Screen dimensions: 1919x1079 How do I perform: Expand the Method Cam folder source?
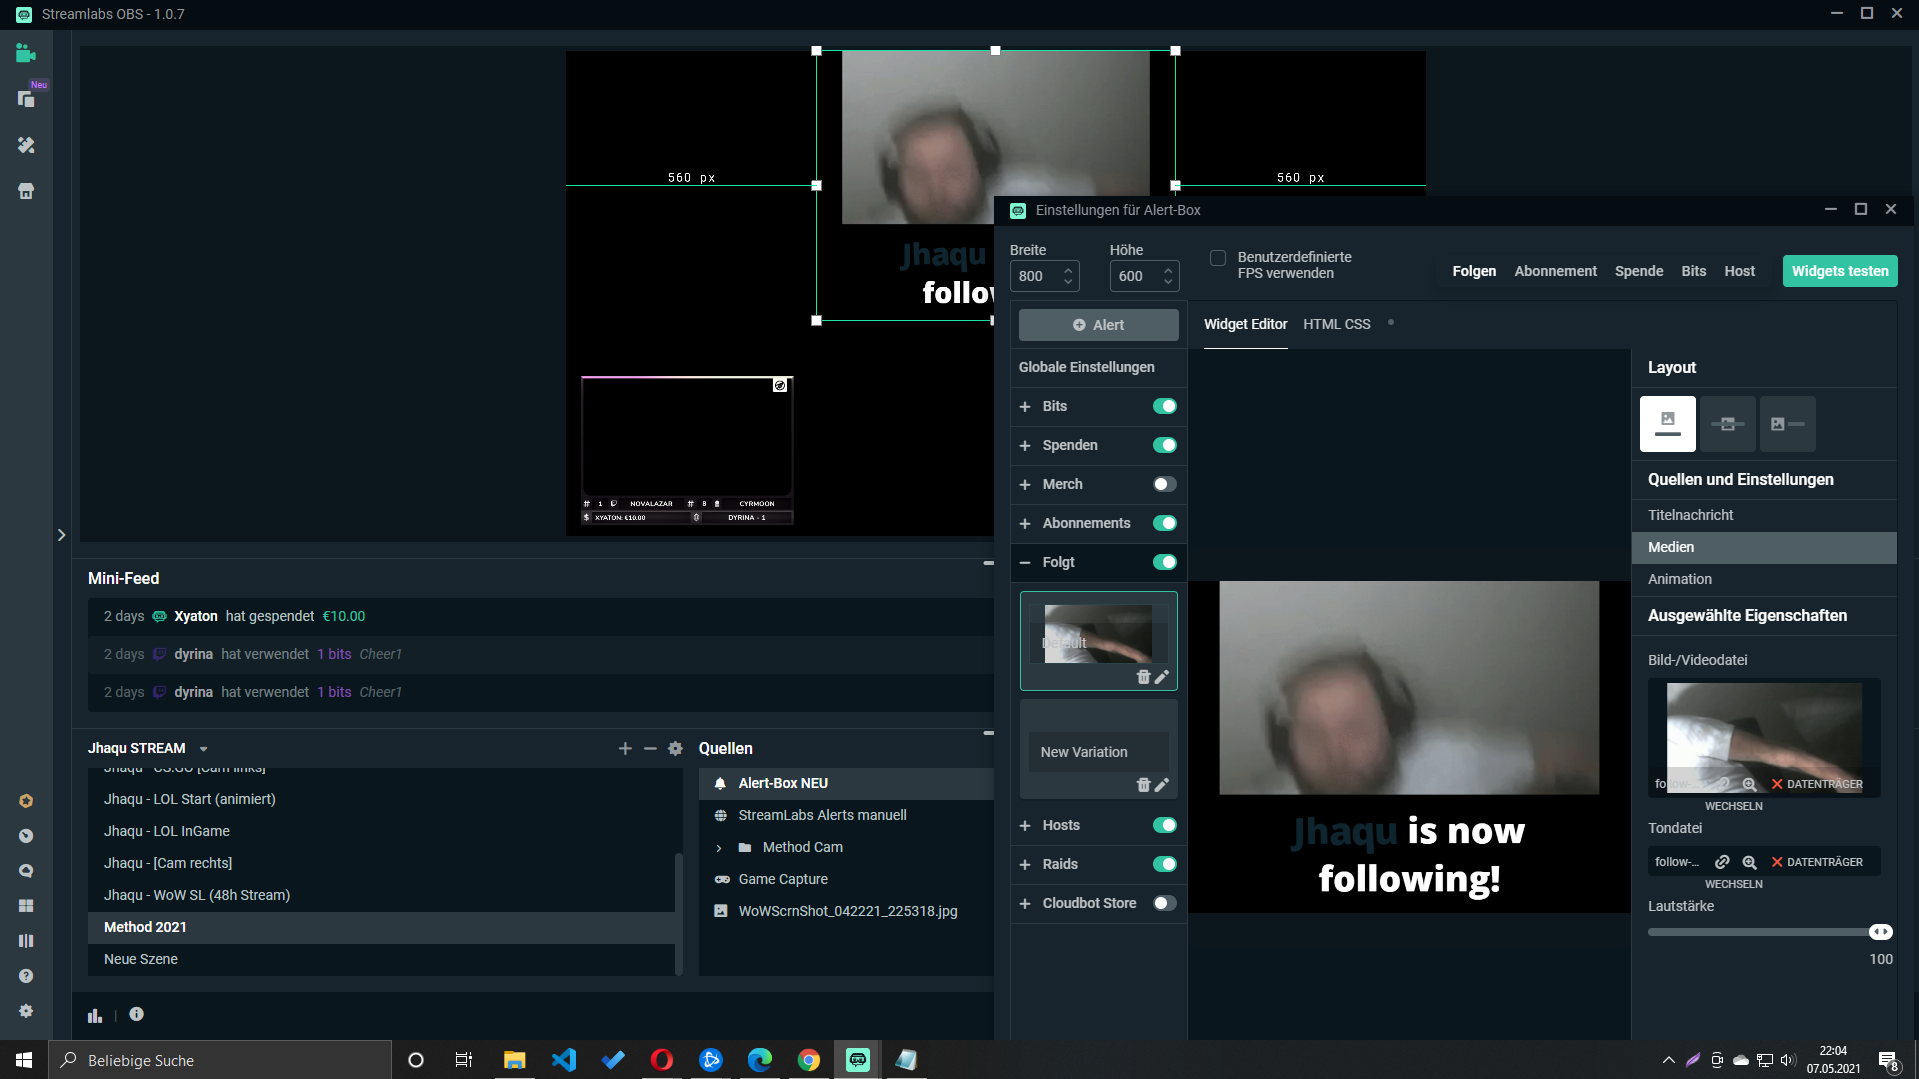pyautogui.click(x=719, y=848)
